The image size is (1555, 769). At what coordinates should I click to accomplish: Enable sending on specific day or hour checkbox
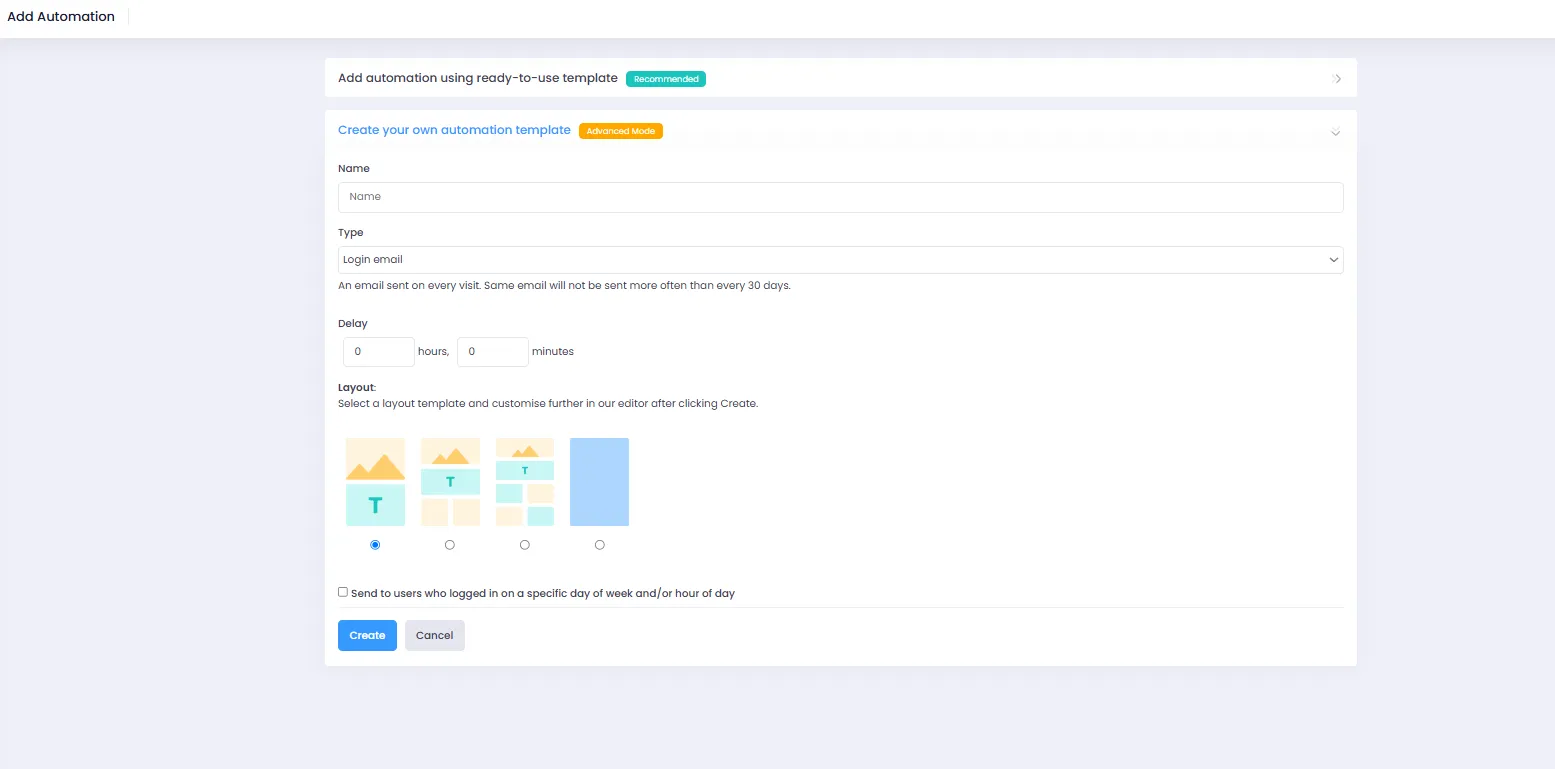[343, 592]
